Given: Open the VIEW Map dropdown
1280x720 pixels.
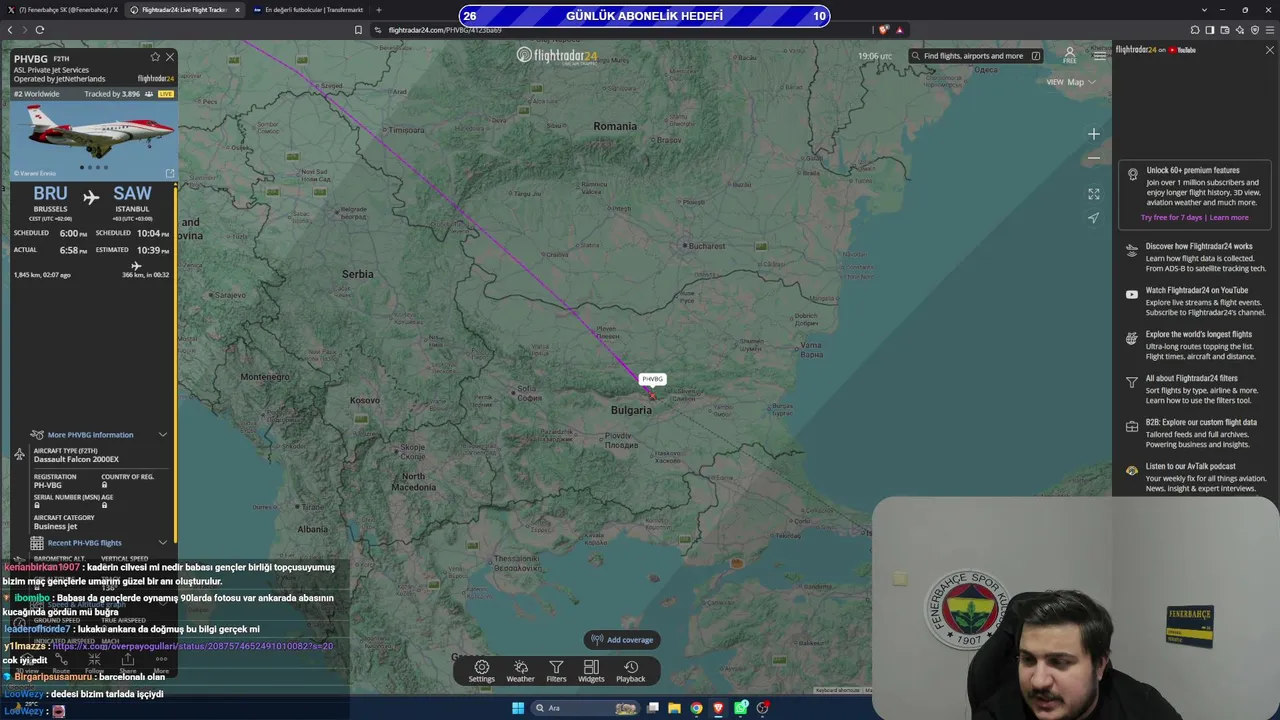Looking at the screenshot, I should tap(1071, 82).
